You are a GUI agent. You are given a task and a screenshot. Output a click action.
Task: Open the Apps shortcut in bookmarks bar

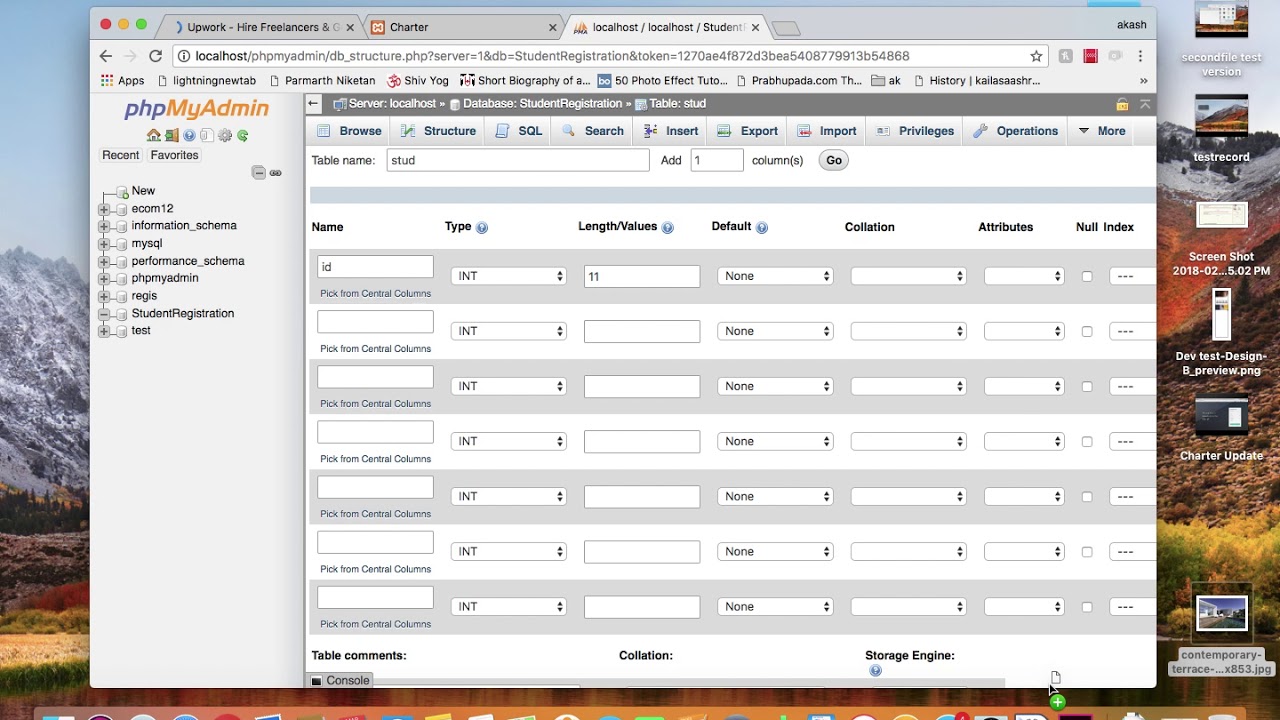coord(123,81)
